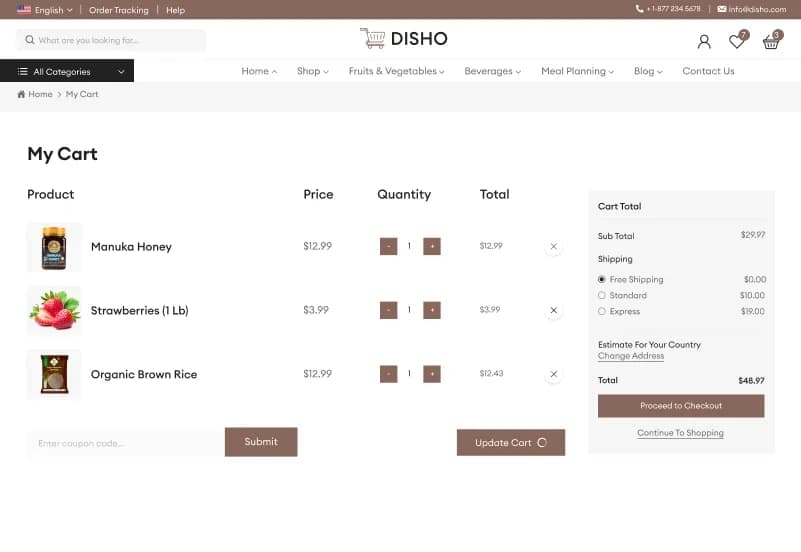
Task: Increase Organic Brown Rice quantity
Action: 432,374
